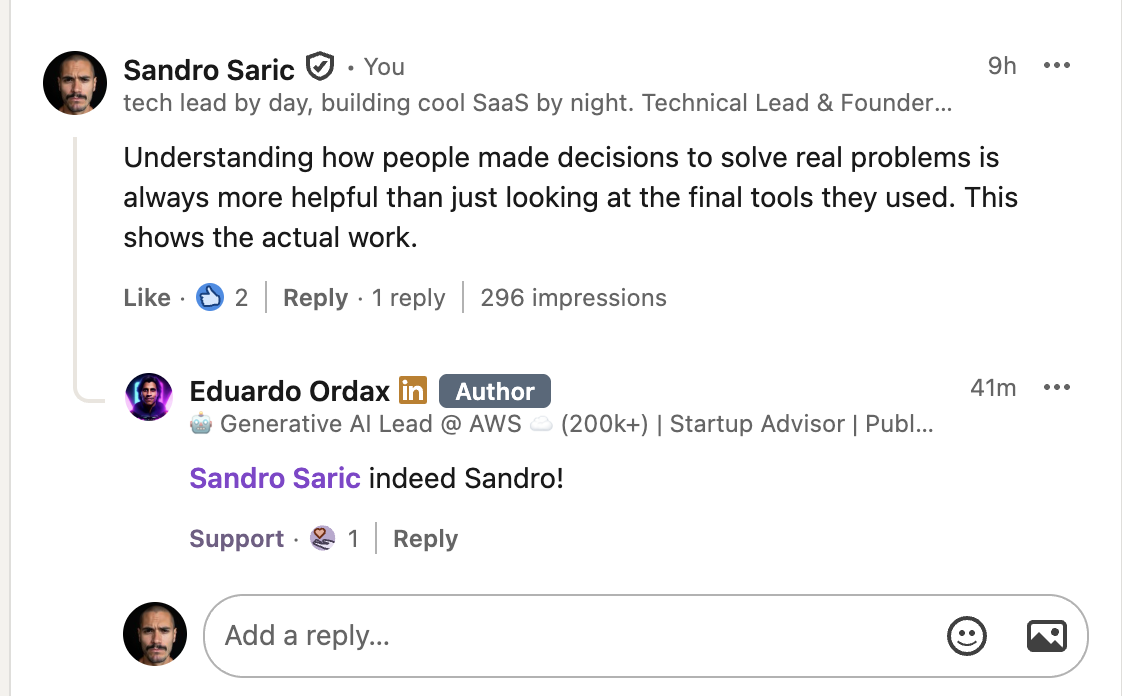Viewport: 1122px width, 696px height.
Task: Open the top commenter's profile picture
Action: [75, 83]
